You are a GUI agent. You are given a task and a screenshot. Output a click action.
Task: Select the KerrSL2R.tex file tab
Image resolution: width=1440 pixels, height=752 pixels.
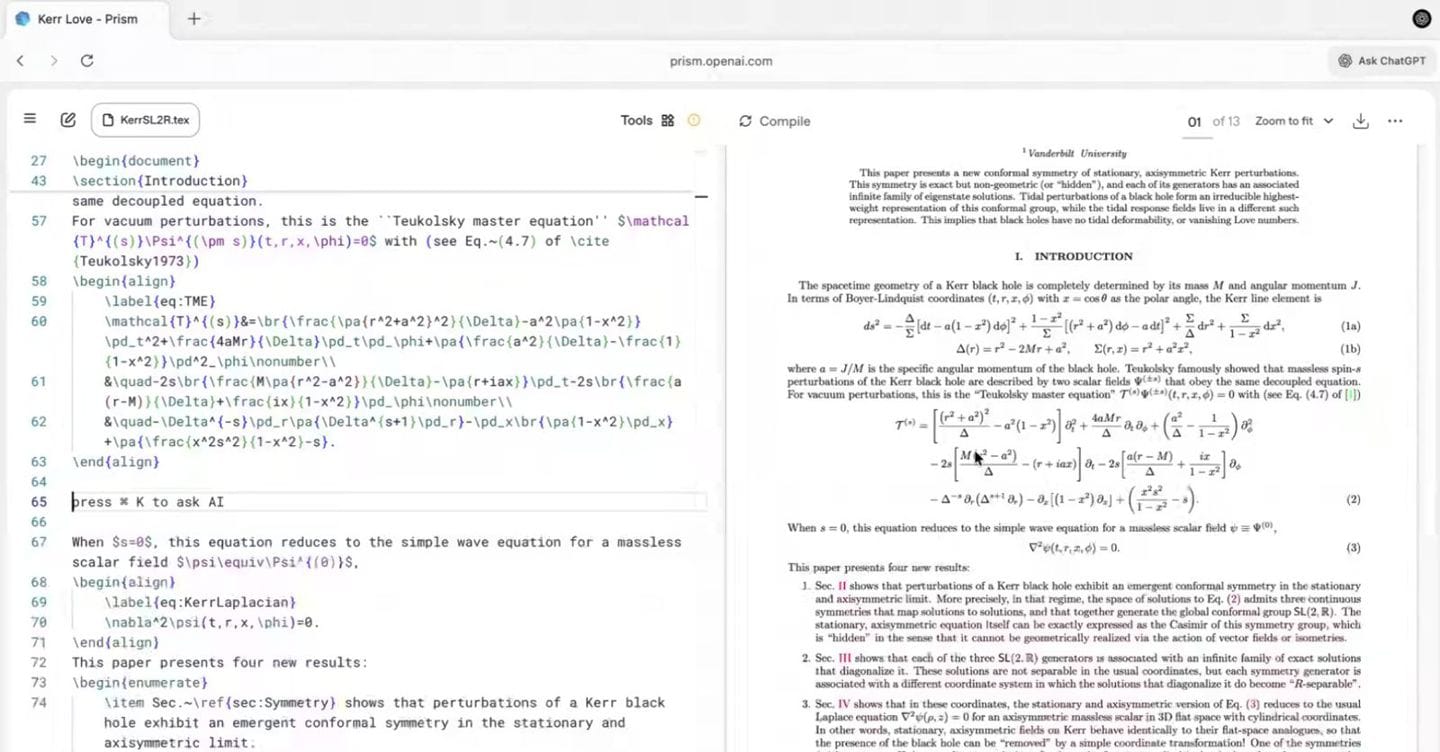click(x=145, y=120)
